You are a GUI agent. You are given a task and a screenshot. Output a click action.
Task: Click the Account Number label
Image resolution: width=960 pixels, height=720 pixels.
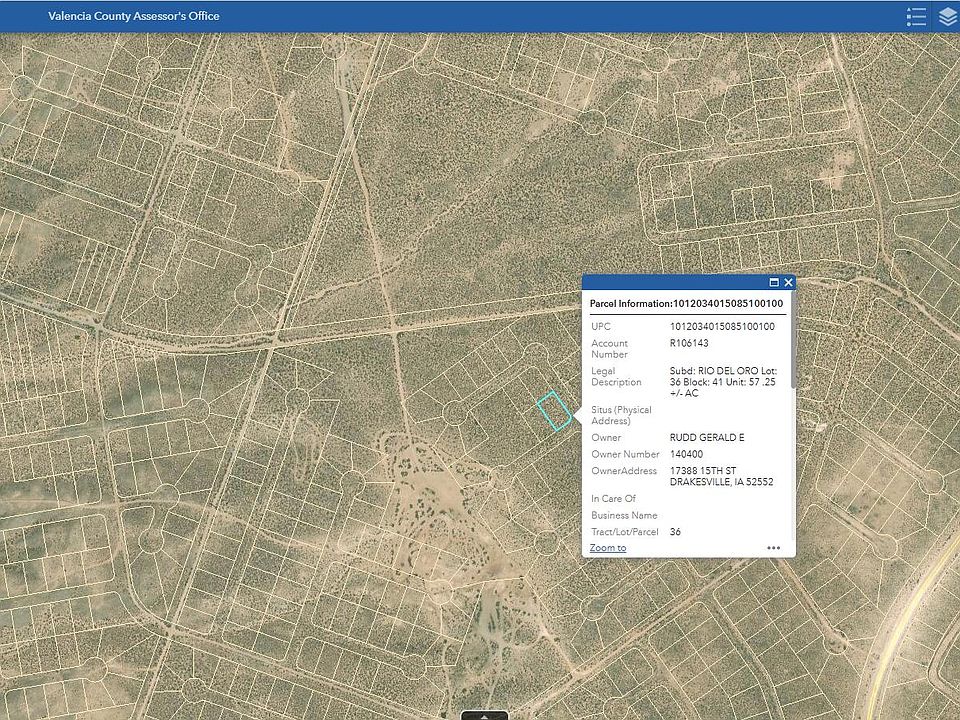click(609, 349)
